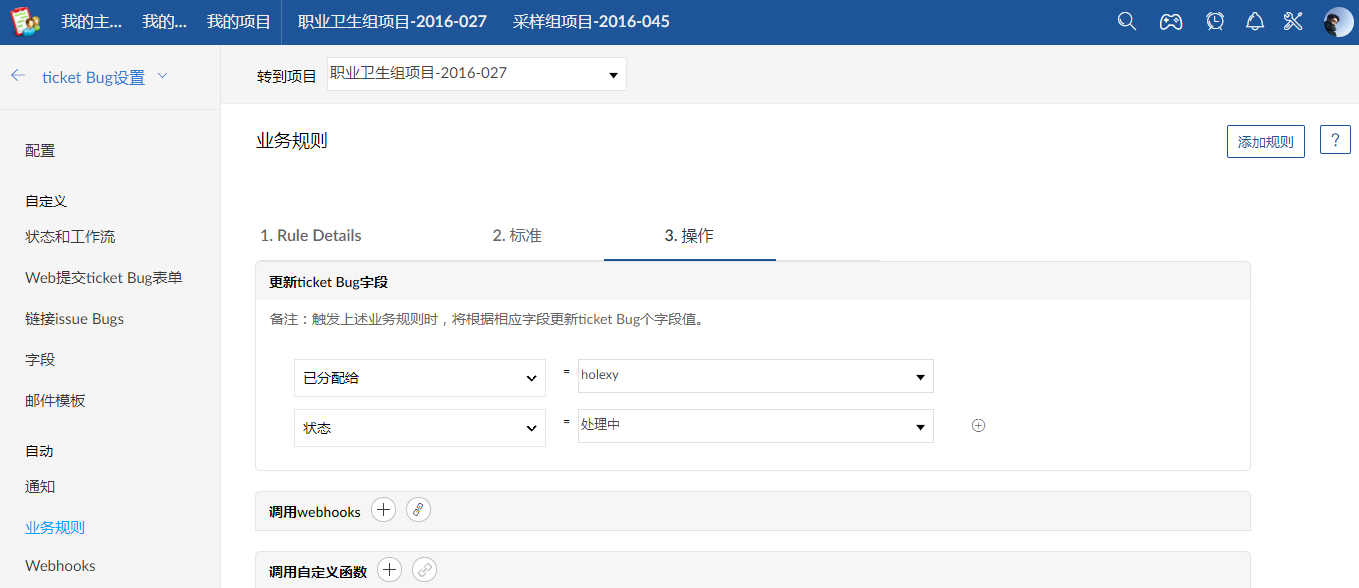
Task: Click link icon next to 调用webhooks
Action: [418, 510]
